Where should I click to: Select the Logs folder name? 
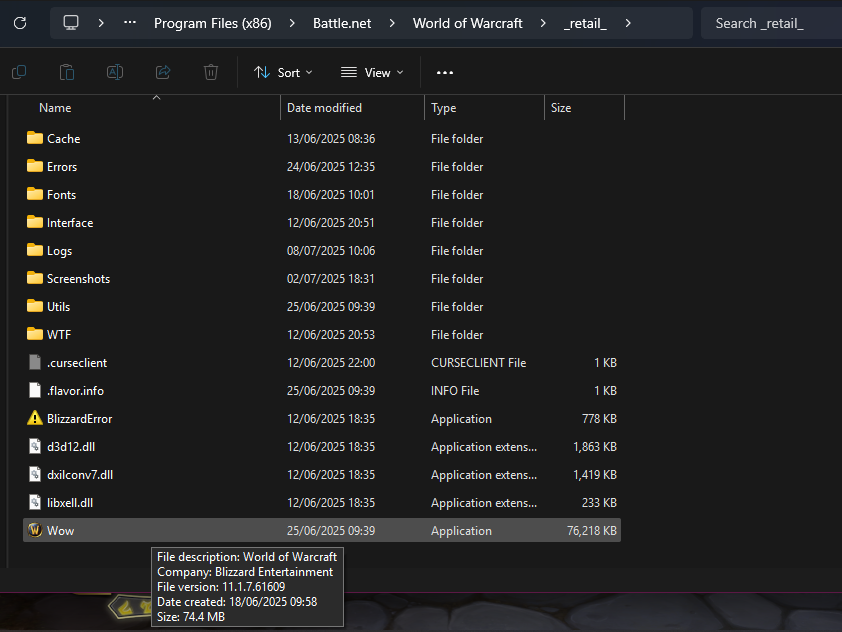[x=59, y=251]
